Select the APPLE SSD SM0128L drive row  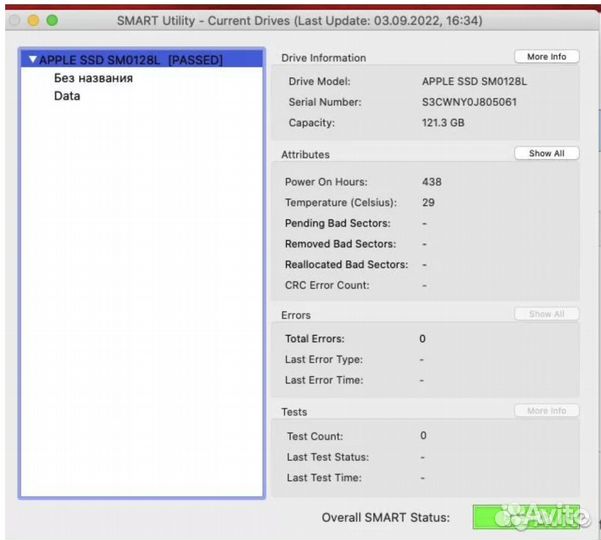130,60
